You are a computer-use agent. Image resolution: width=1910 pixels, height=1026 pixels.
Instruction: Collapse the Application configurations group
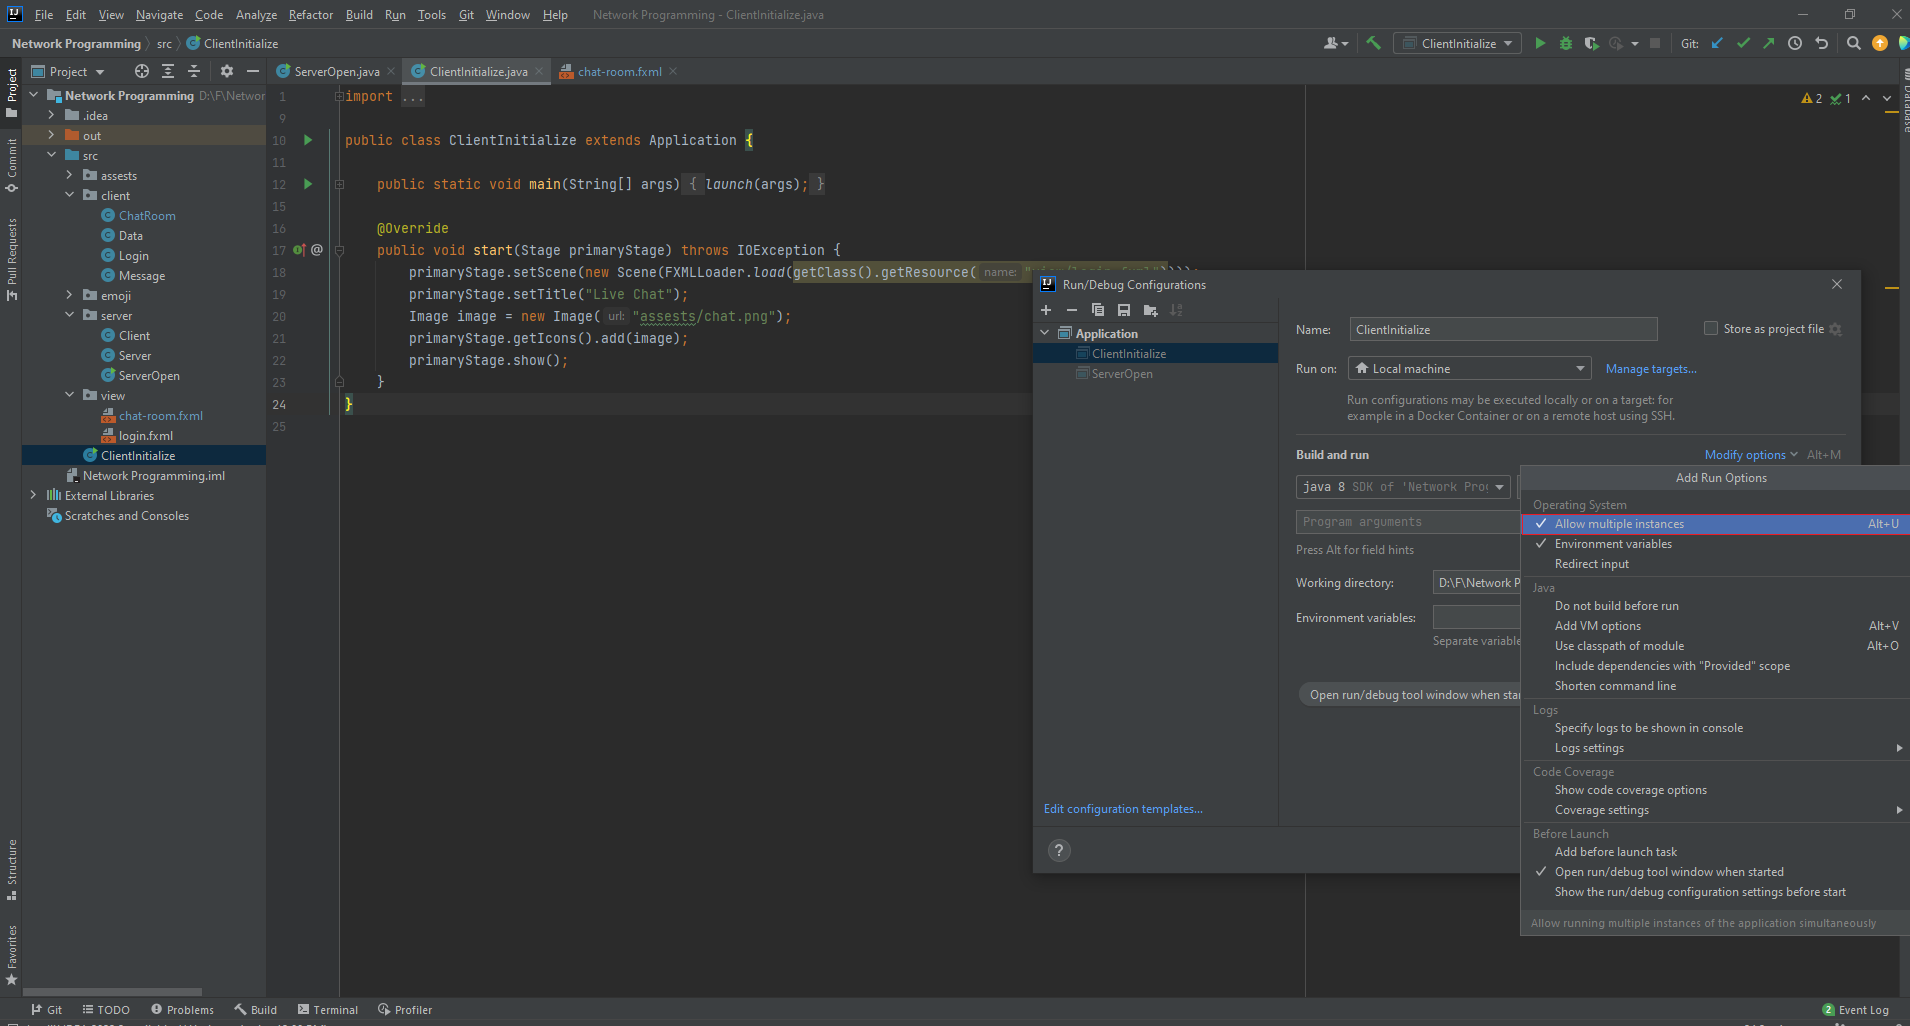pyautogui.click(x=1046, y=332)
